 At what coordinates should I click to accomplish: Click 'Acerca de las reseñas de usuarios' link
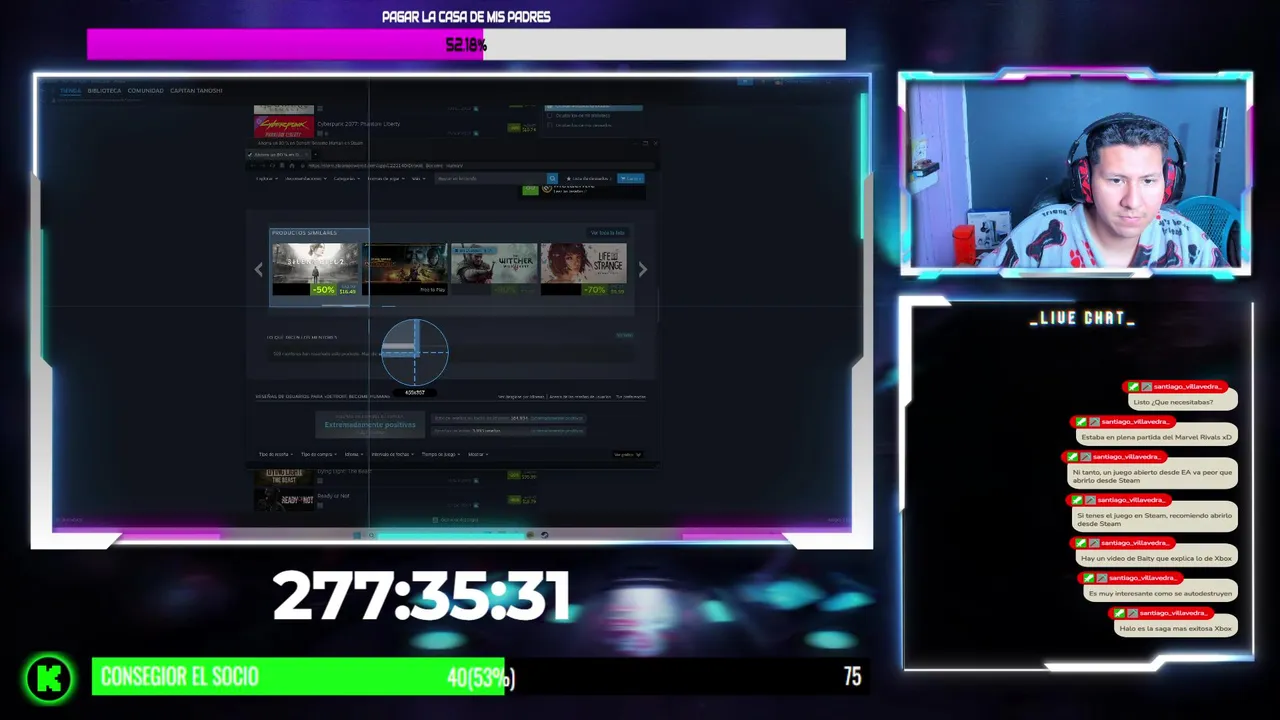tap(580, 396)
